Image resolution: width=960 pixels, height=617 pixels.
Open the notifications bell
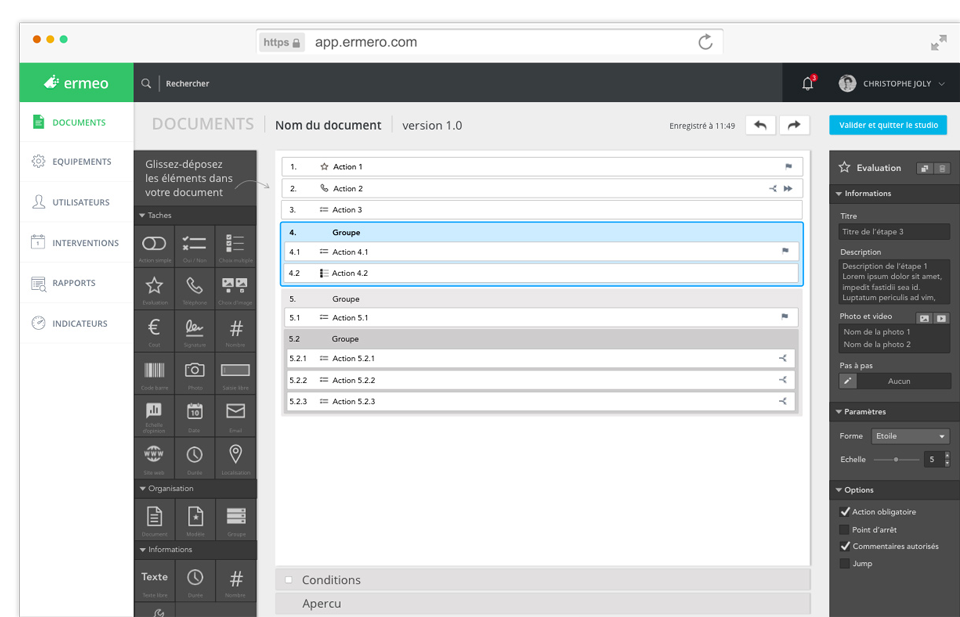pyautogui.click(x=808, y=84)
